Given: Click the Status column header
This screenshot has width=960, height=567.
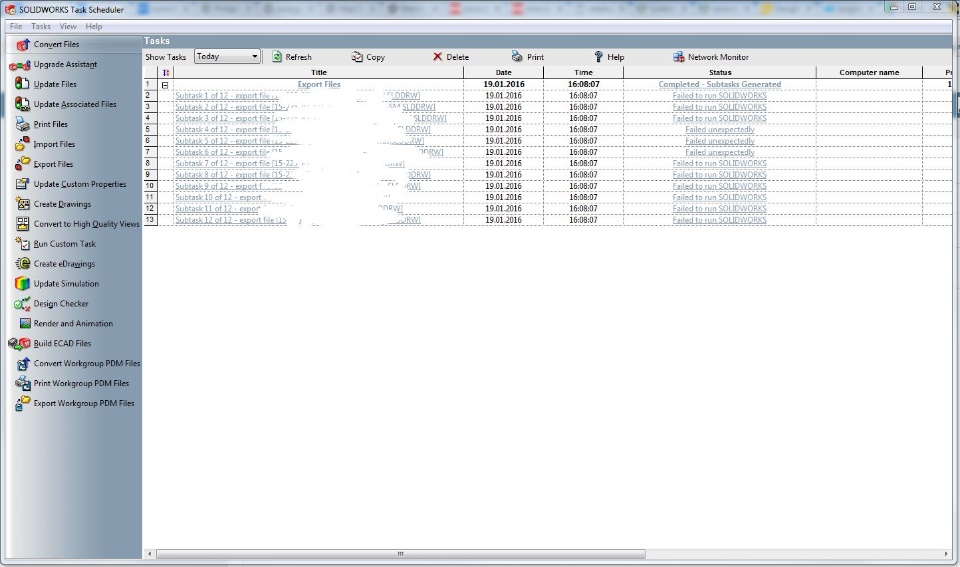Looking at the screenshot, I should point(719,72).
